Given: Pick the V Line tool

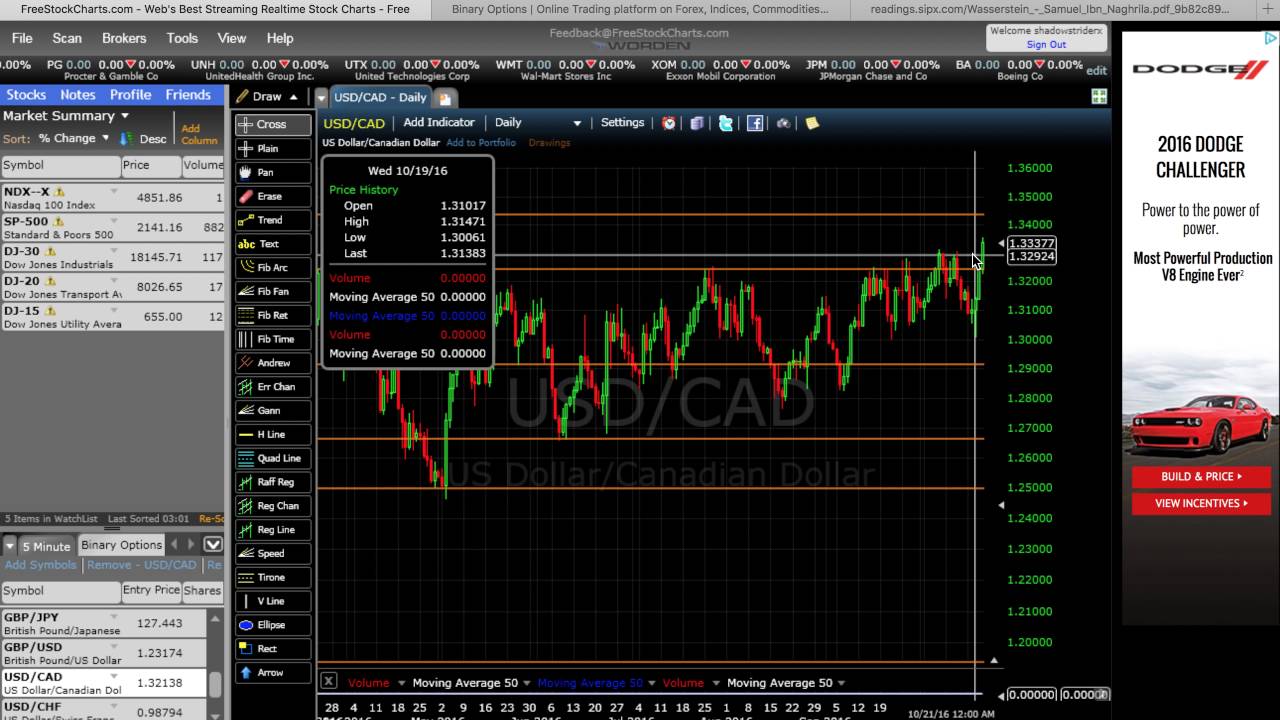Looking at the screenshot, I should click(273, 601).
